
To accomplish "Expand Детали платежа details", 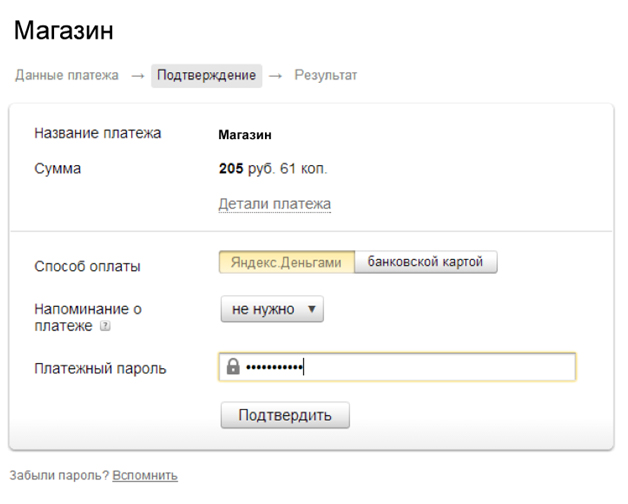I will (274, 204).
